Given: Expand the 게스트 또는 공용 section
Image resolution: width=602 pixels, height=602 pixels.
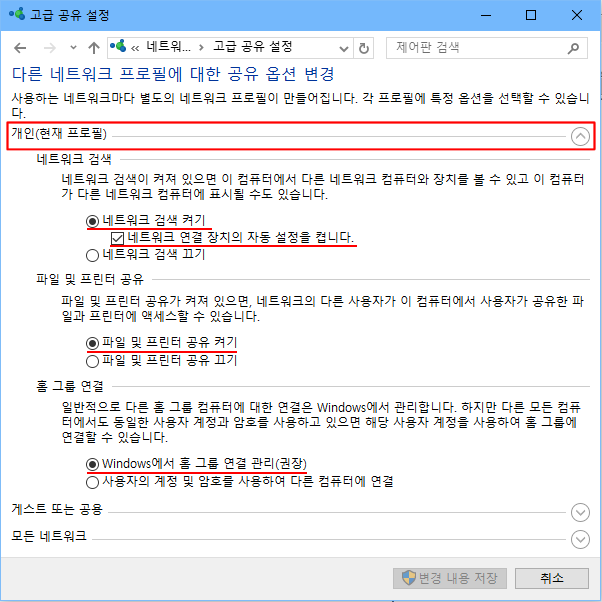Looking at the screenshot, I should point(579,512).
